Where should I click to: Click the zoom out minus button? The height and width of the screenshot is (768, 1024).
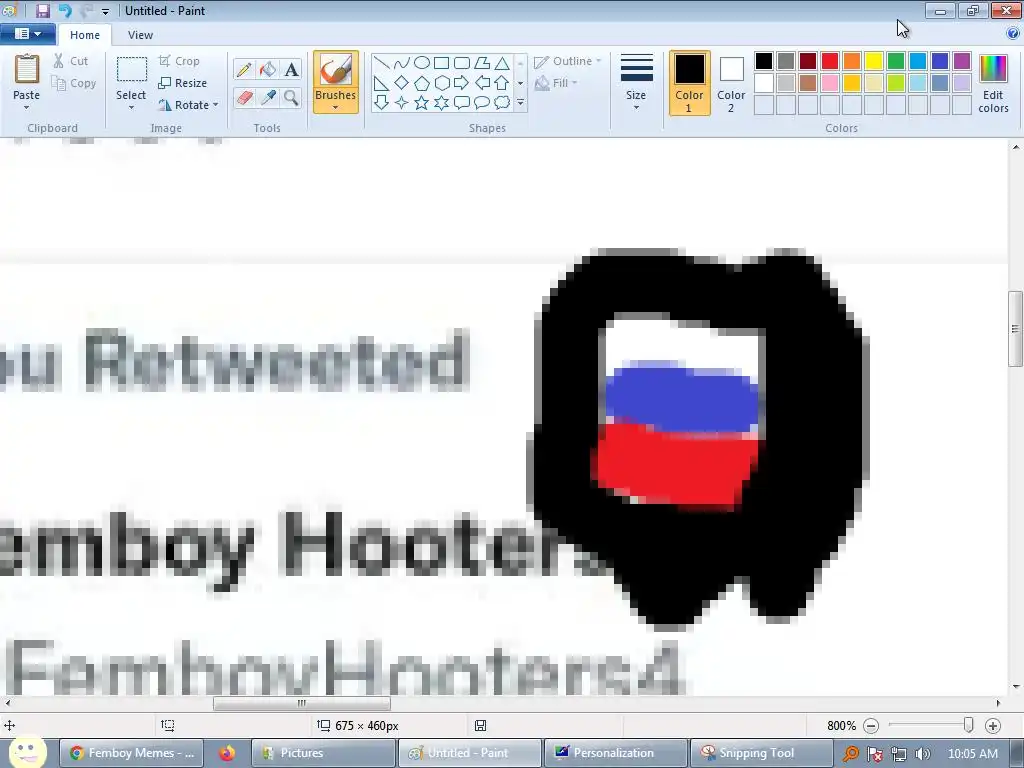click(871, 726)
